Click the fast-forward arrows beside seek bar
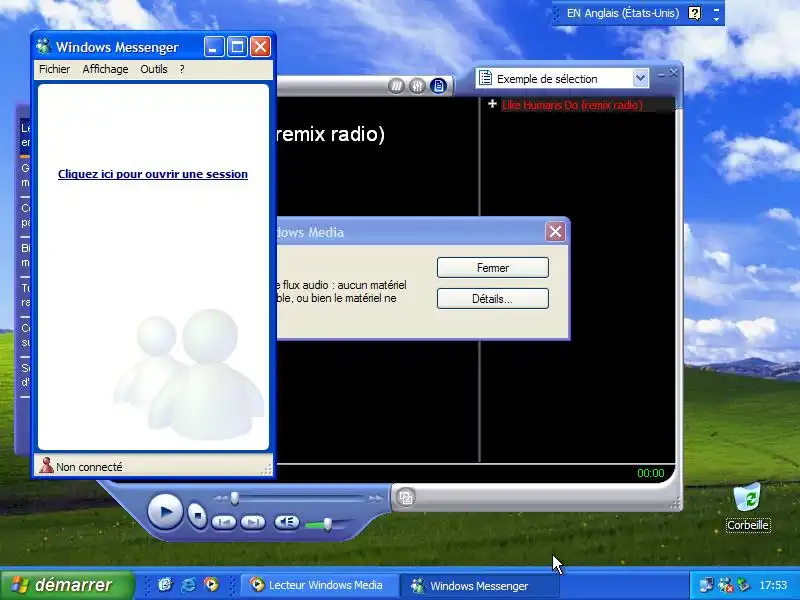Screen dimensions: 800x600 pyautogui.click(x=376, y=498)
